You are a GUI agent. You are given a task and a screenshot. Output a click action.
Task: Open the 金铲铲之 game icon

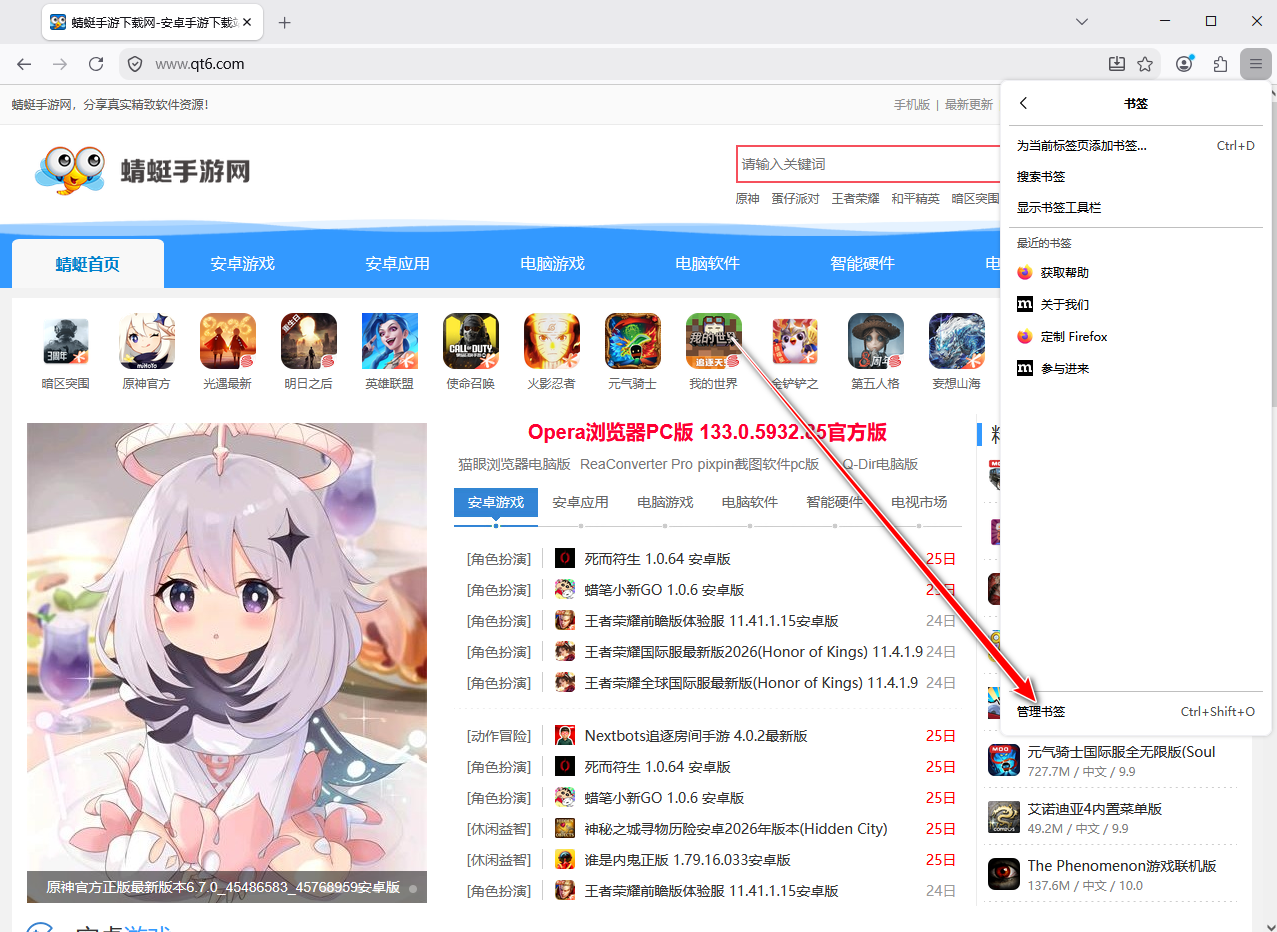point(795,342)
